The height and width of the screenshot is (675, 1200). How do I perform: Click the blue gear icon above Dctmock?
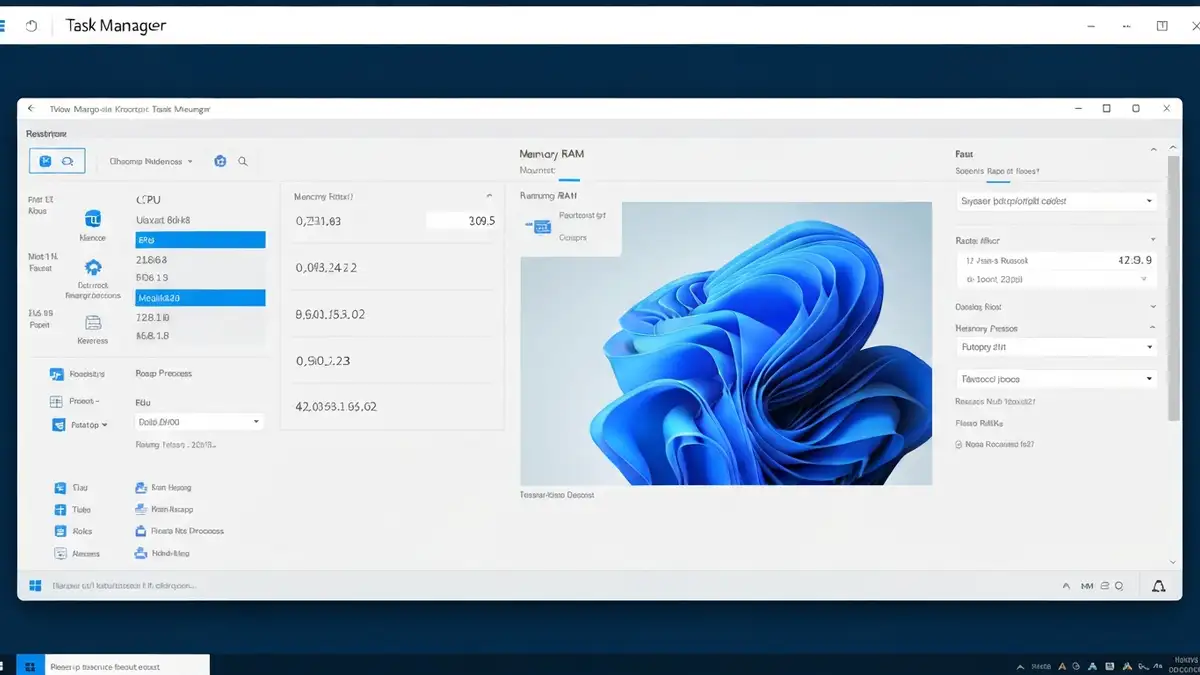click(93, 267)
